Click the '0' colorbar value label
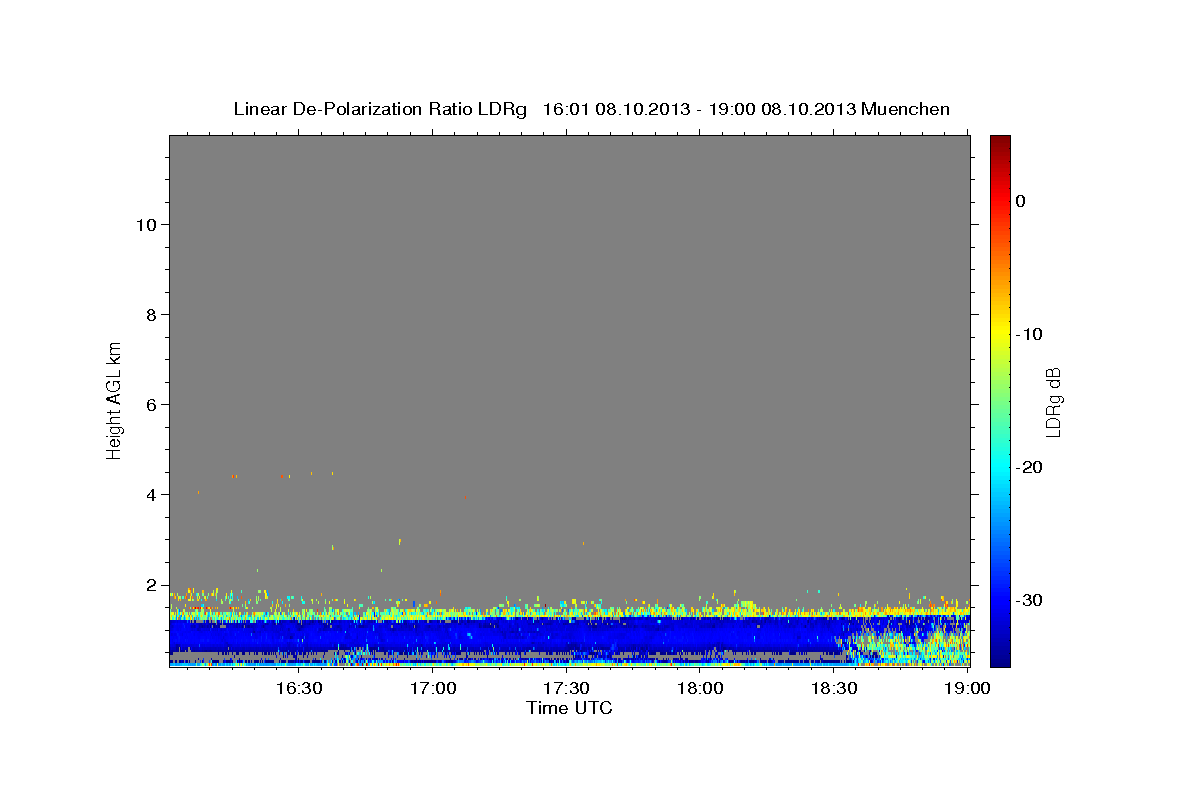The image size is (1200, 800). (1021, 201)
